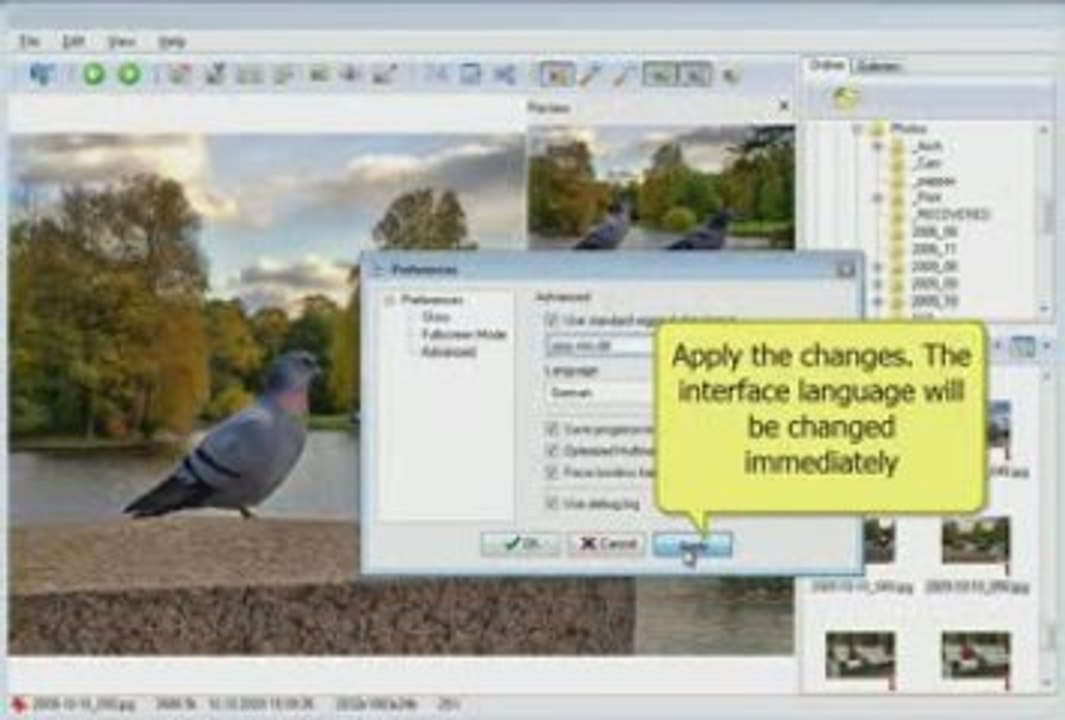Toggle the Save progressive checkbox
The height and width of the screenshot is (720, 1065).
pyautogui.click(x=552, y=429)
